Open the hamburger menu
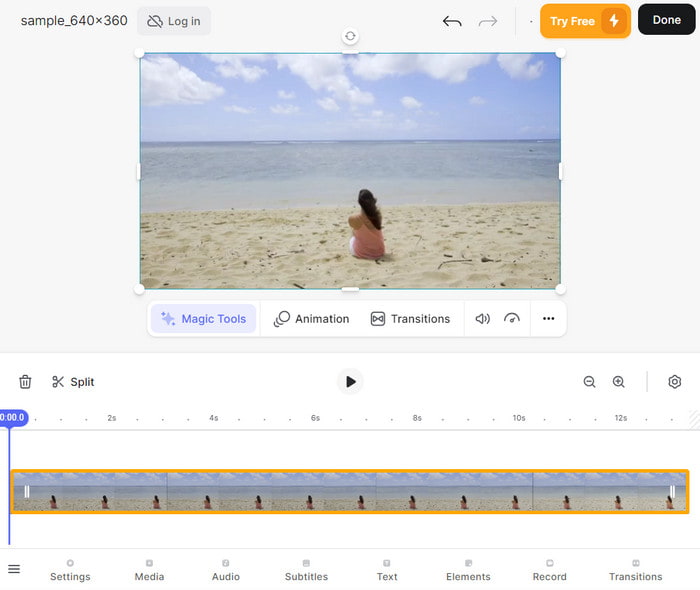This screenshot has height=590, width=700. pyautogui.click(x=14, y=569)
